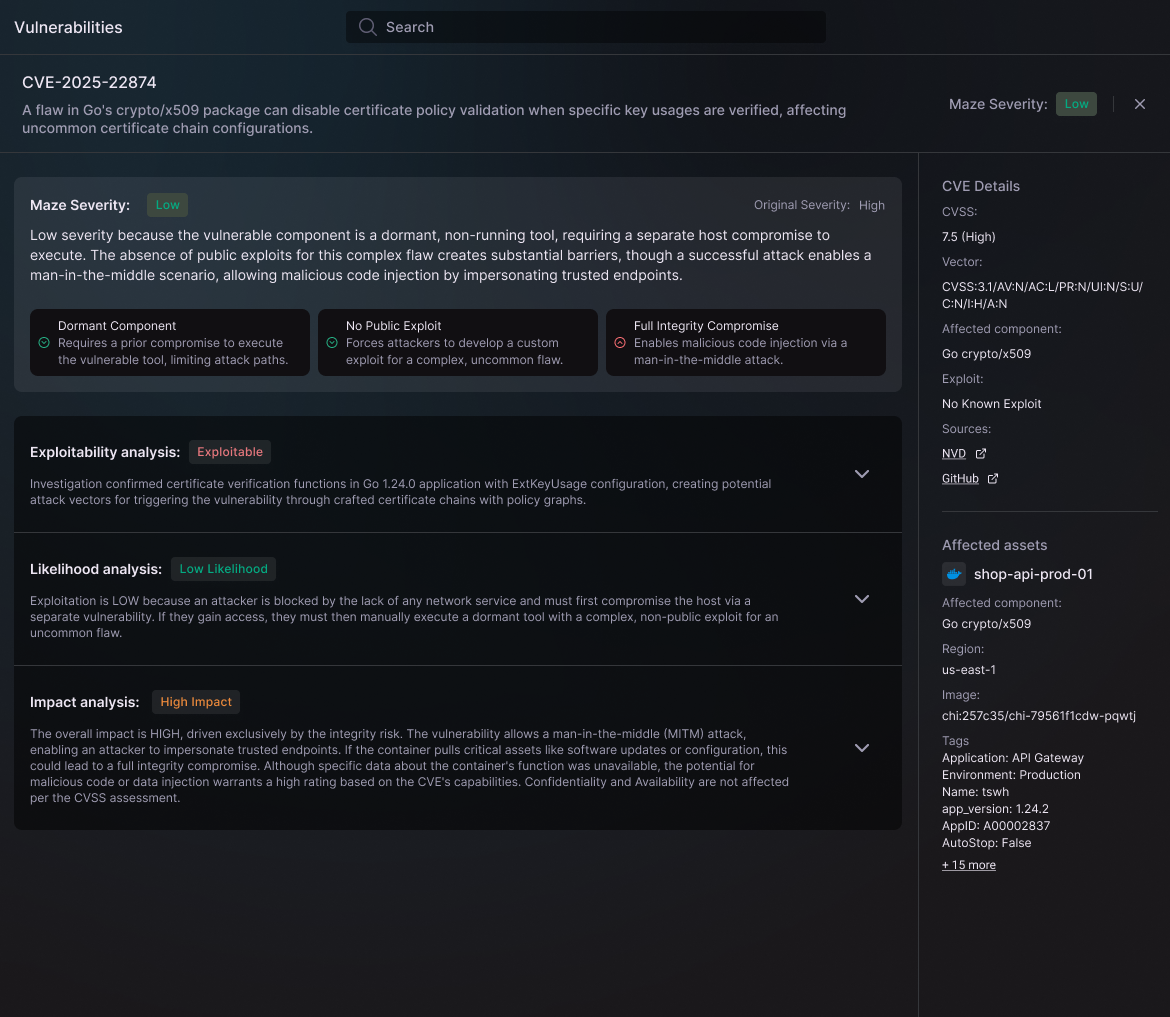Click the search magnifier icon
Screen dimensions: 1170x1017
[368, 27]
